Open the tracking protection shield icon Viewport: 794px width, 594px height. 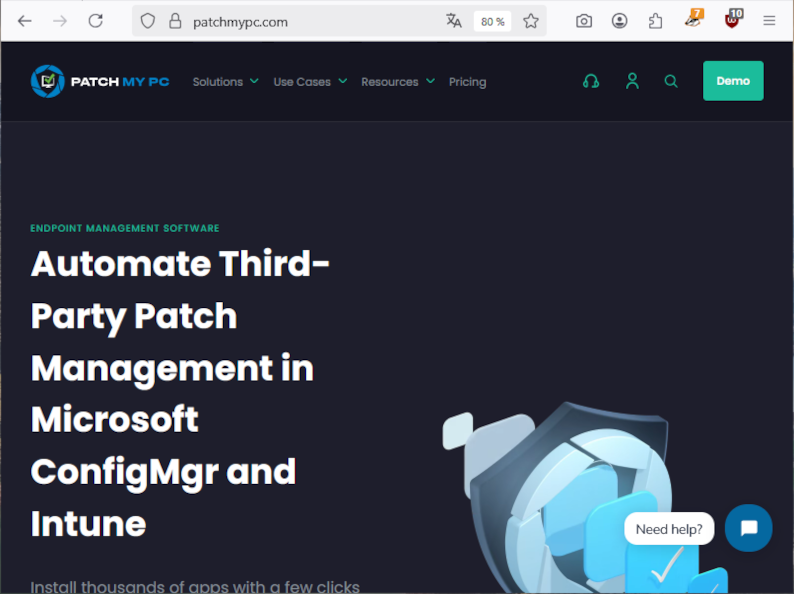[x=147, y=21]
